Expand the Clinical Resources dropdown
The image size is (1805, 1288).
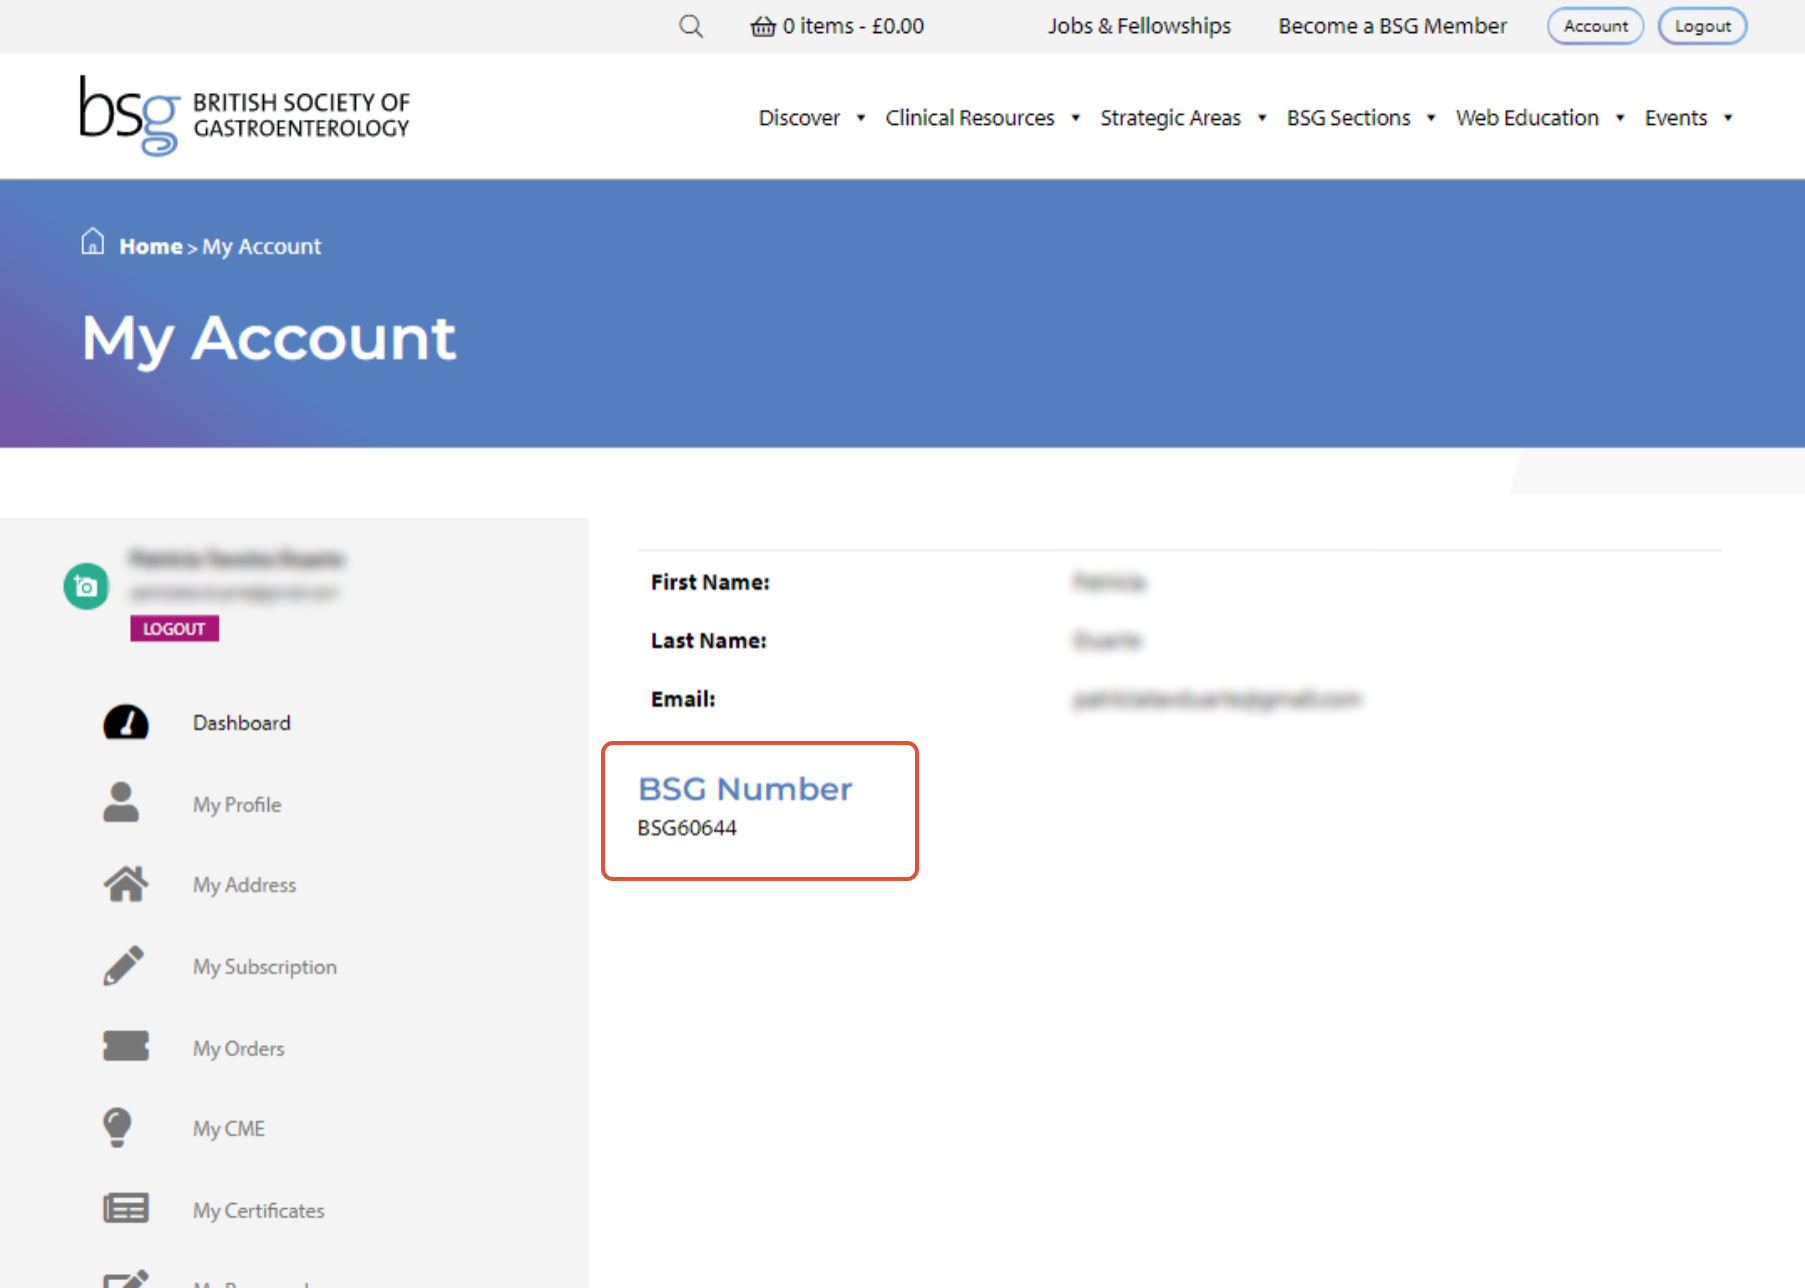pos(969,117)
